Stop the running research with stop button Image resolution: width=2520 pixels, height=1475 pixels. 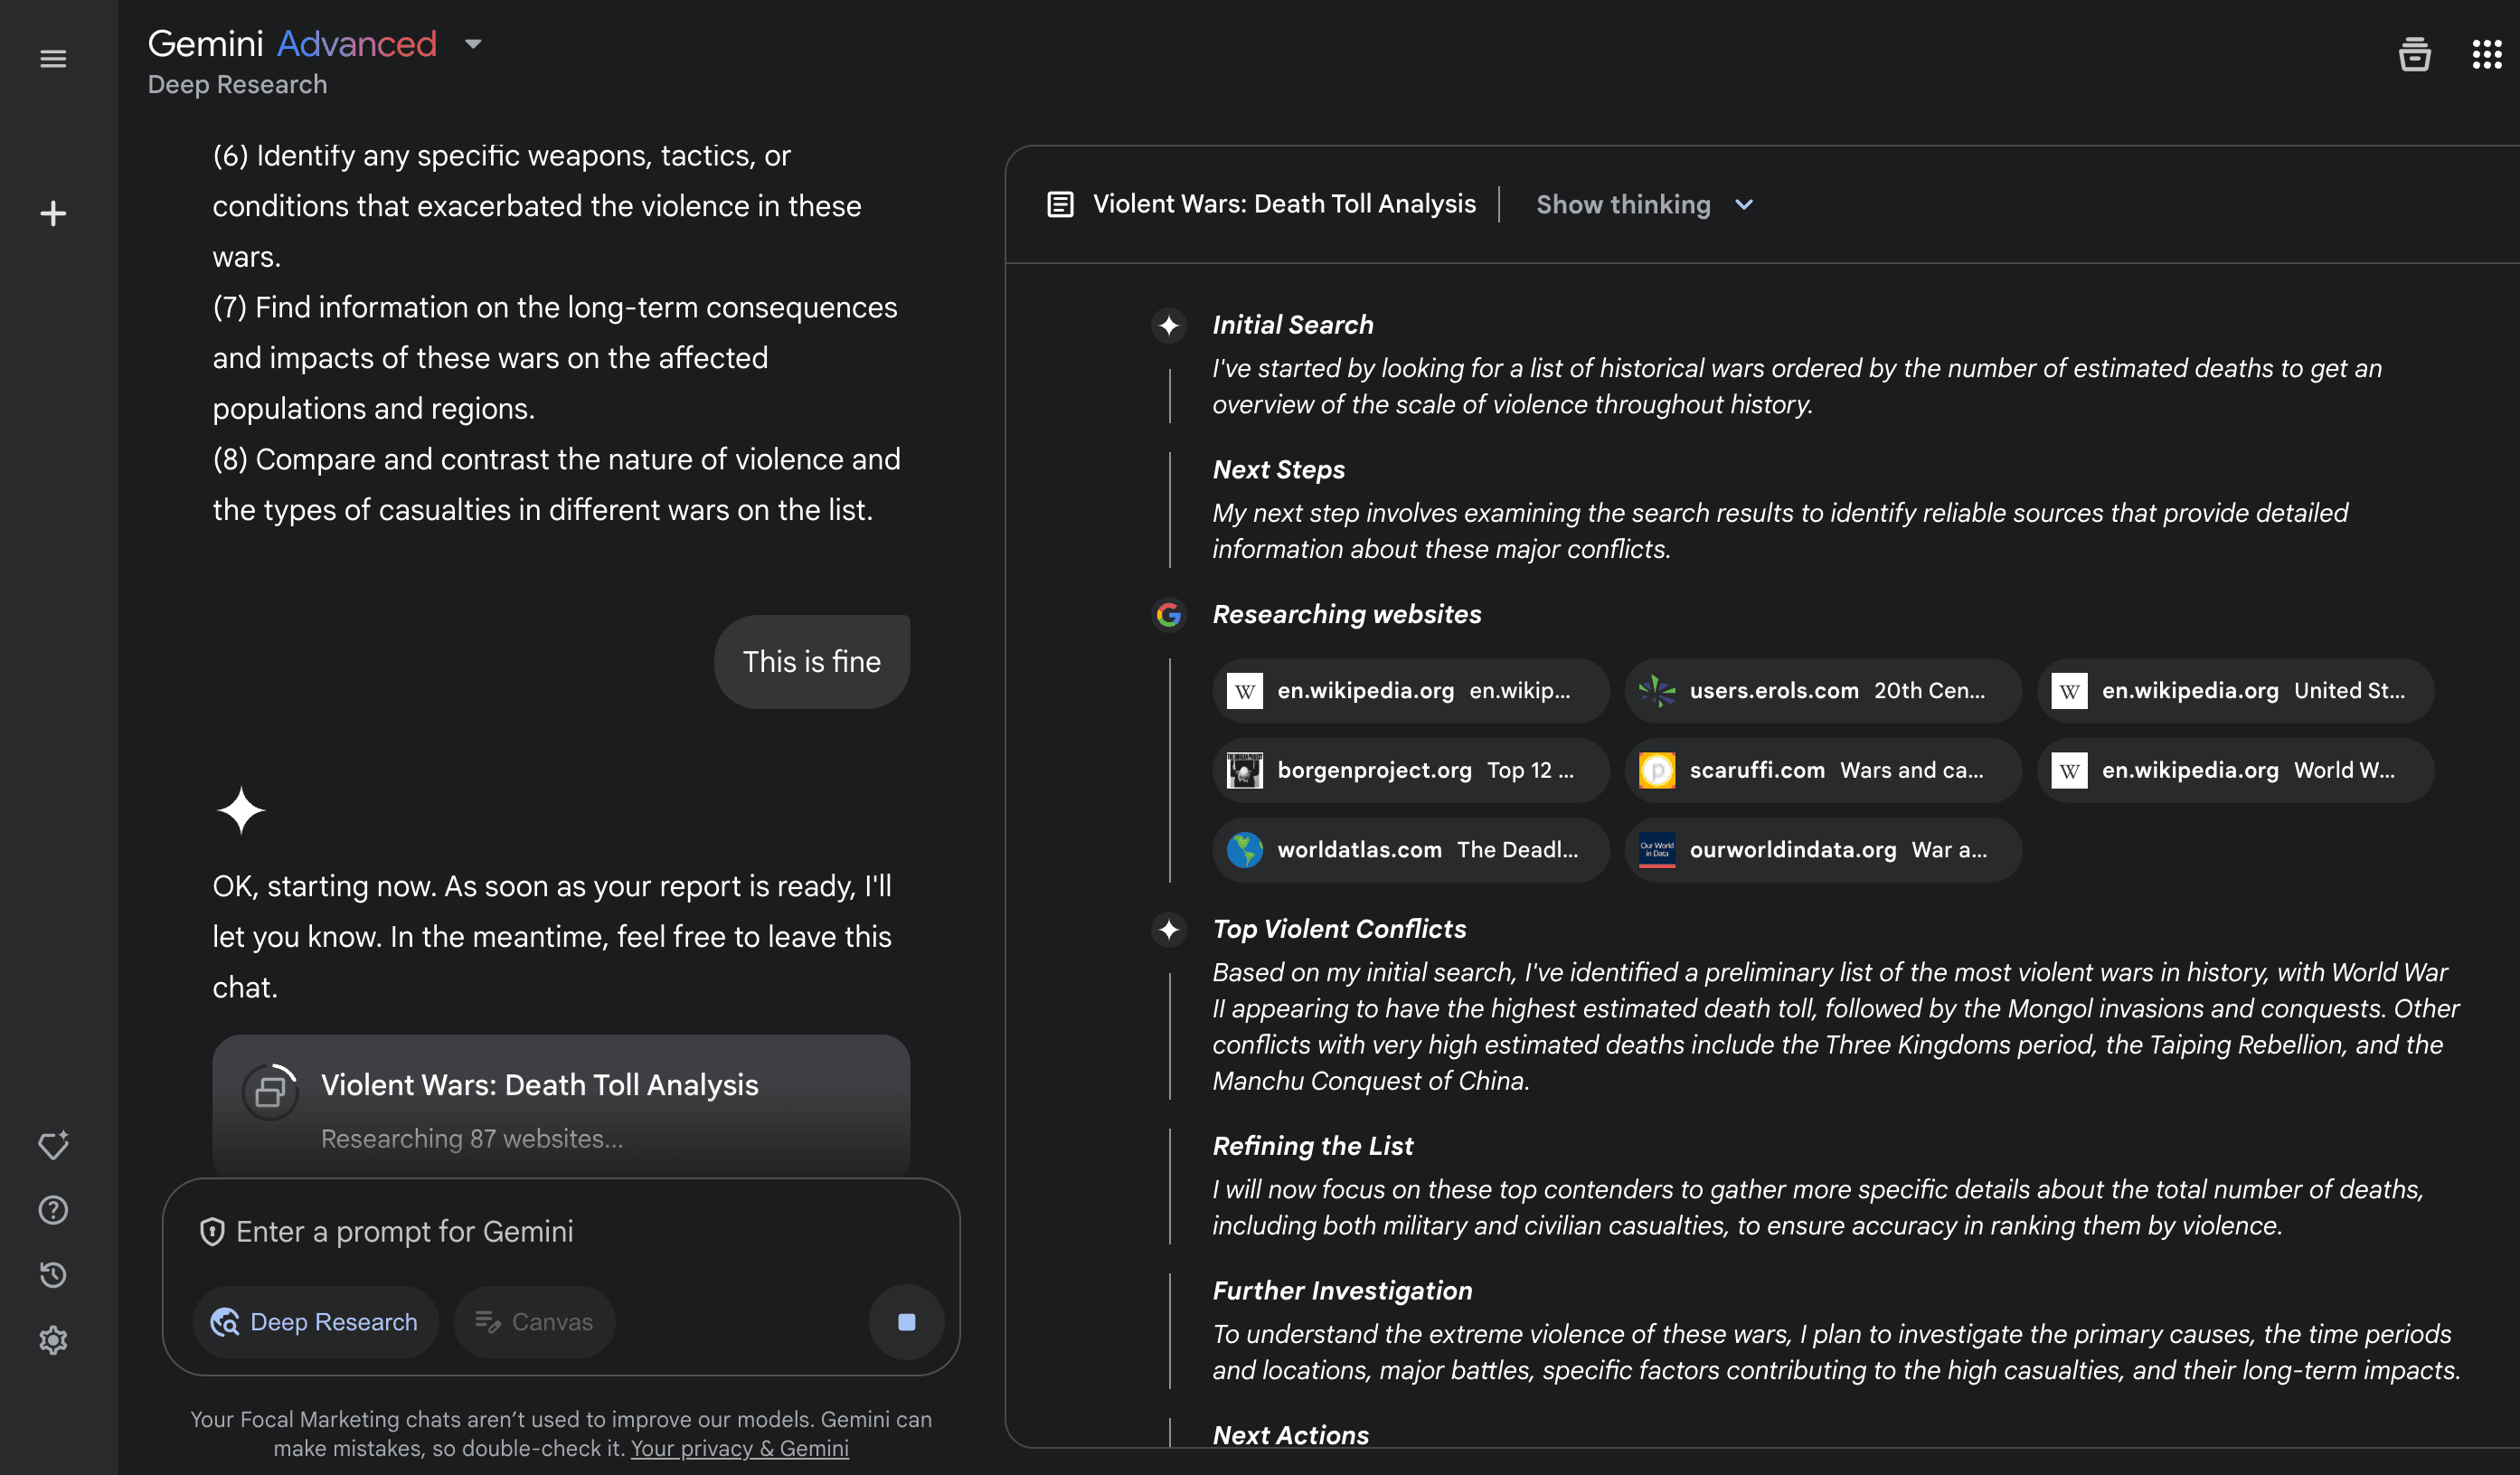point(906,1322)
